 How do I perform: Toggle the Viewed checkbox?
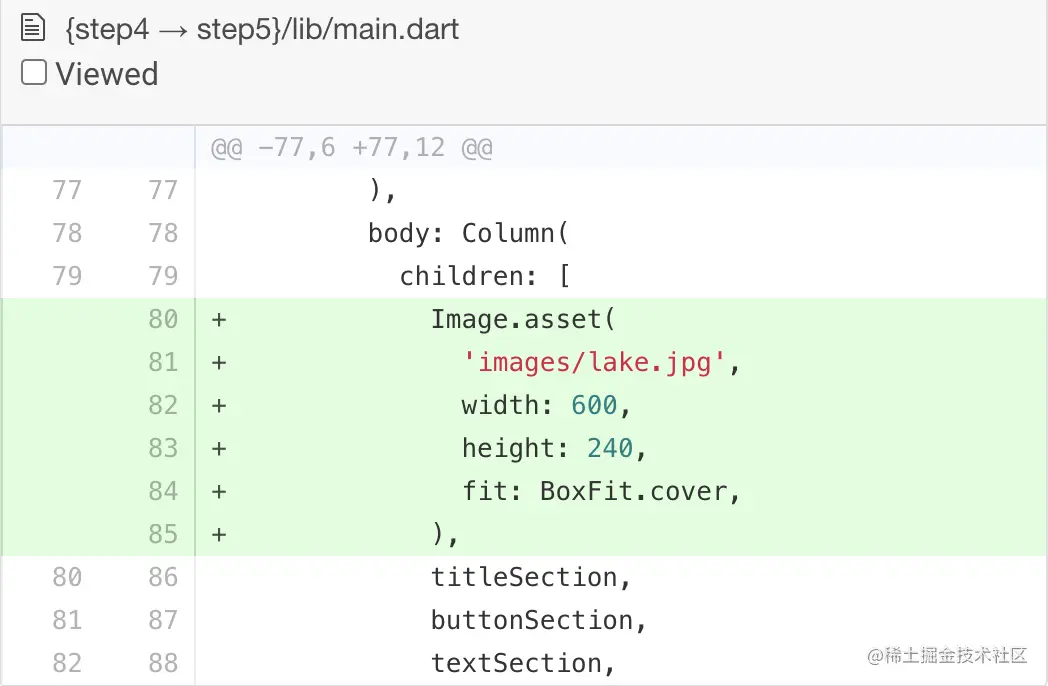pos(34,73)
